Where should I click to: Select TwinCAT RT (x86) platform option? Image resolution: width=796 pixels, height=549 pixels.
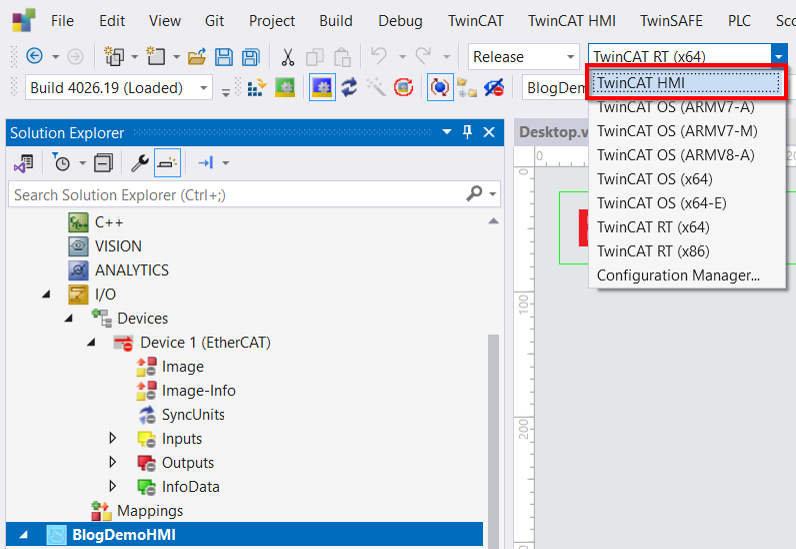[x=687, y=251]
